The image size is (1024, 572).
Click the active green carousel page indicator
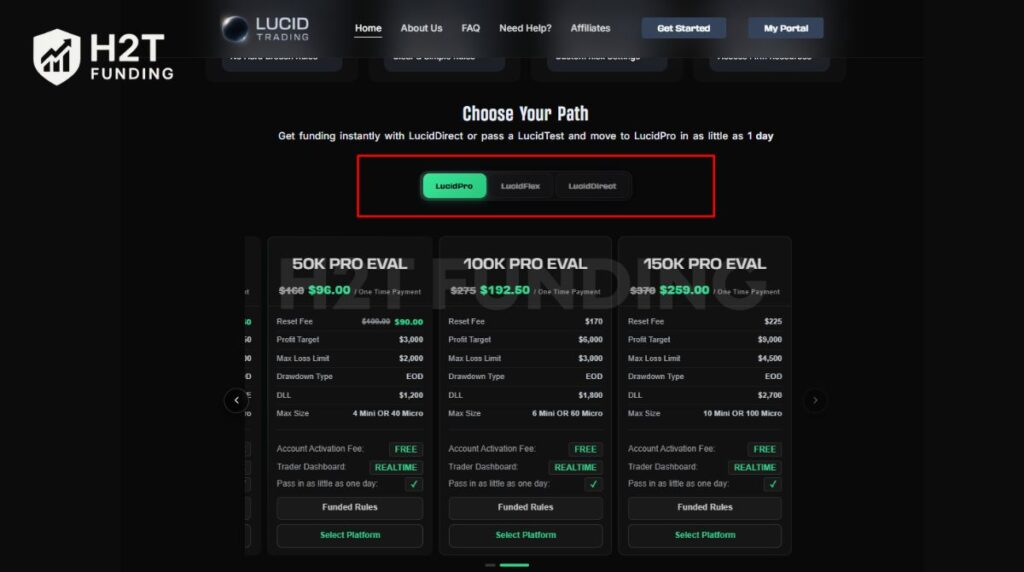[x=514, y=565]
